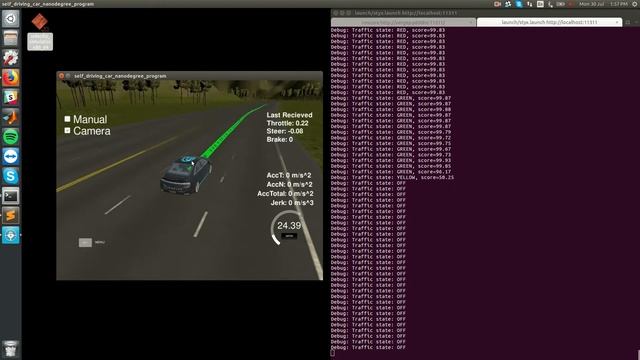Open the Trash in the dock

coord(11,349)
